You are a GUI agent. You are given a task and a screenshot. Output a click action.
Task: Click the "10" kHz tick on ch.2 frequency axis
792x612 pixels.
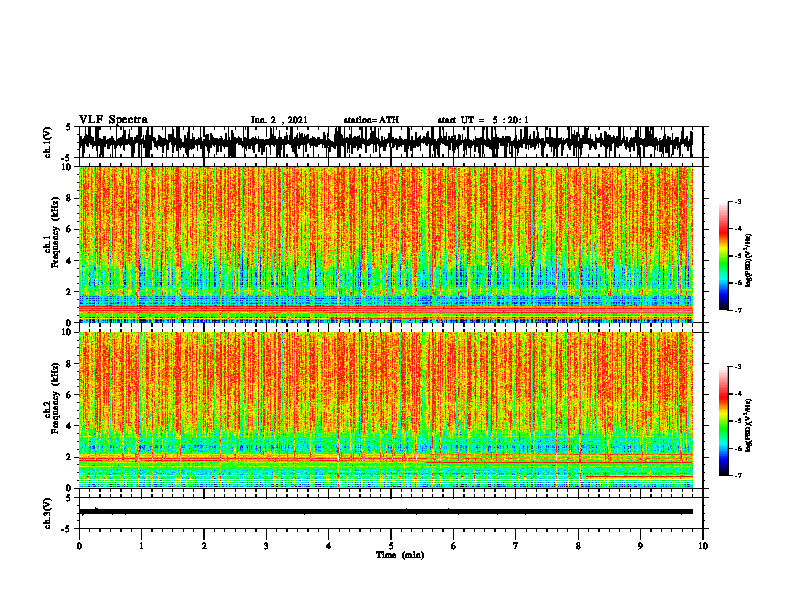click(68, 332)
